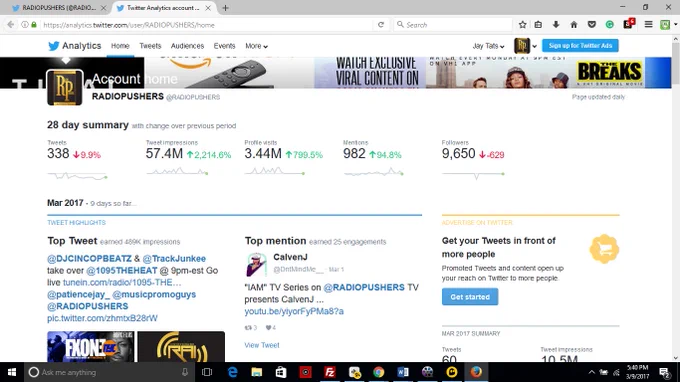Open the Windows Store taskbar icon
The width and height of the screenshot is (680, 382).
(281, 372)
